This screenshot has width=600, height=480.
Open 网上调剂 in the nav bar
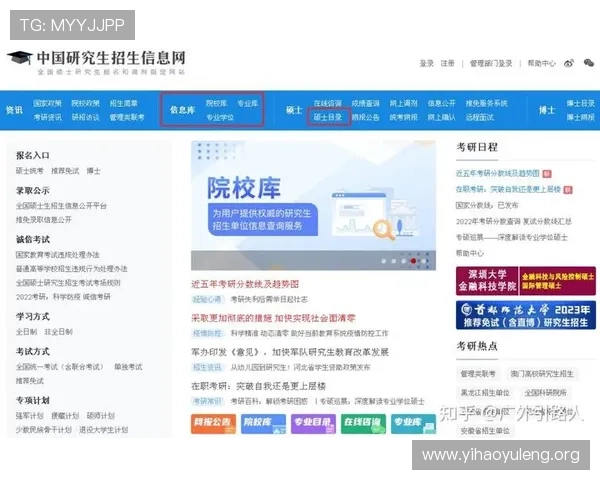coord(403,103)
